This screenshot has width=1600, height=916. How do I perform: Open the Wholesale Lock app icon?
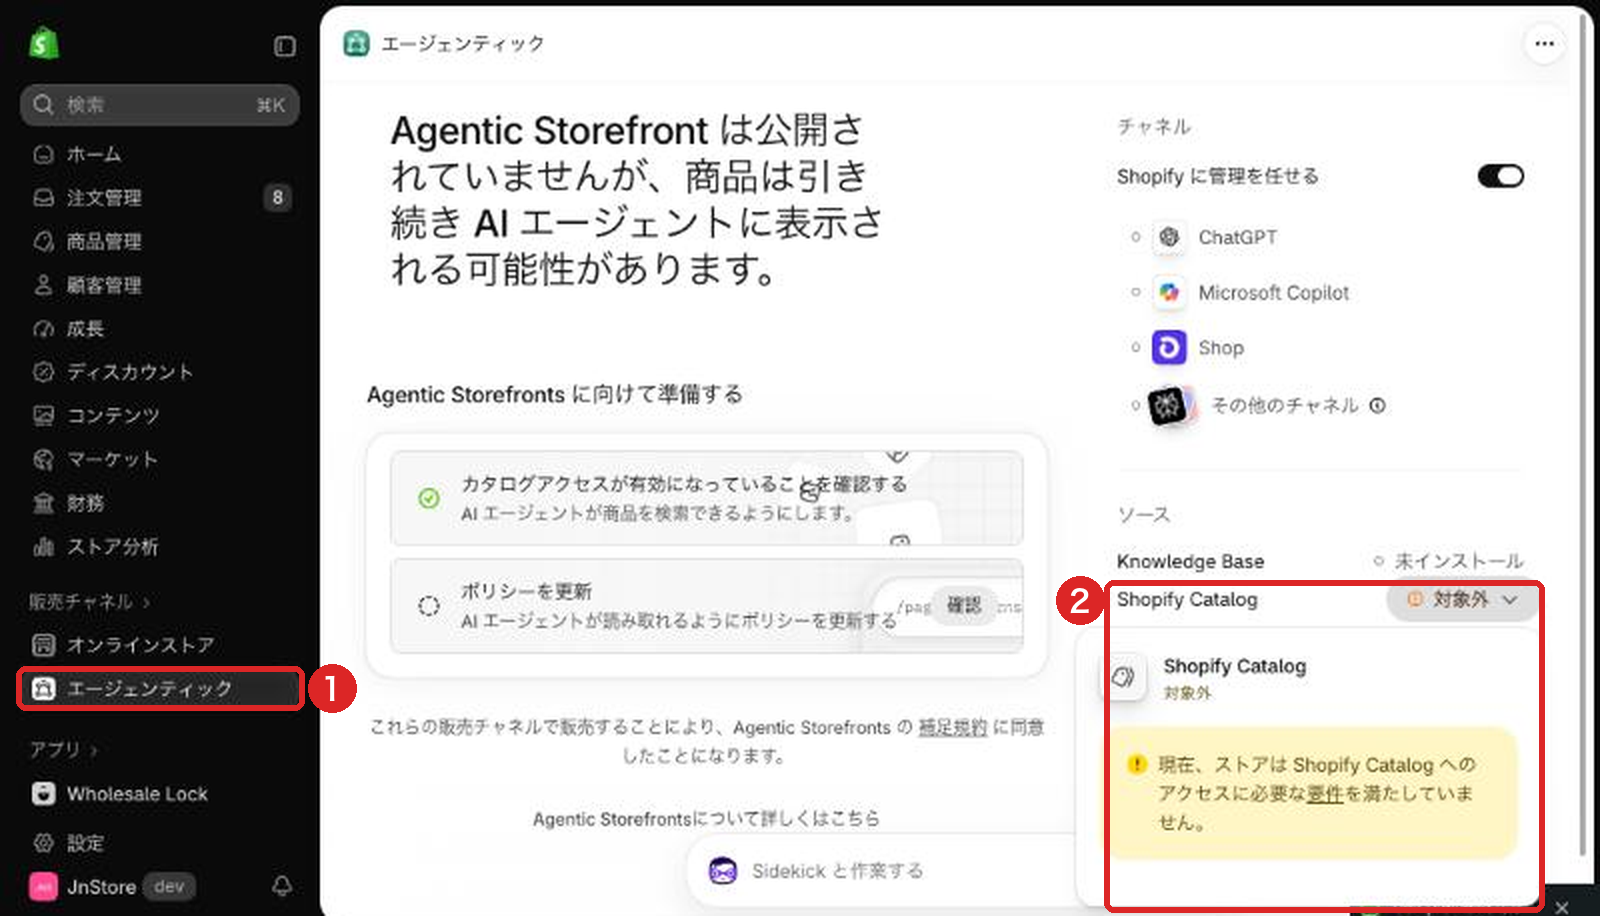[43, 794]
